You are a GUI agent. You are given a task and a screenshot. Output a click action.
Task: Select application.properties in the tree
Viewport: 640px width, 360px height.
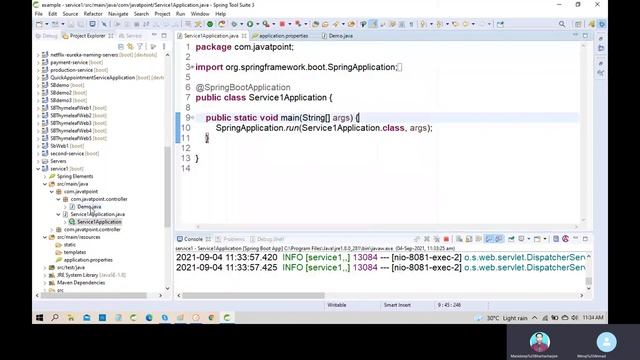(88, 260)
